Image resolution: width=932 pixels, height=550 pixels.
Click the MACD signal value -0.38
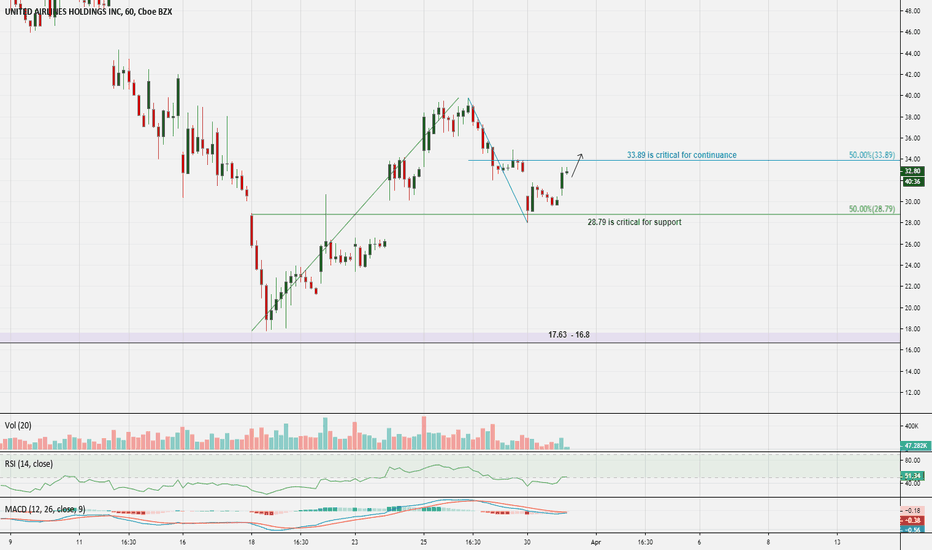(912, 520)
